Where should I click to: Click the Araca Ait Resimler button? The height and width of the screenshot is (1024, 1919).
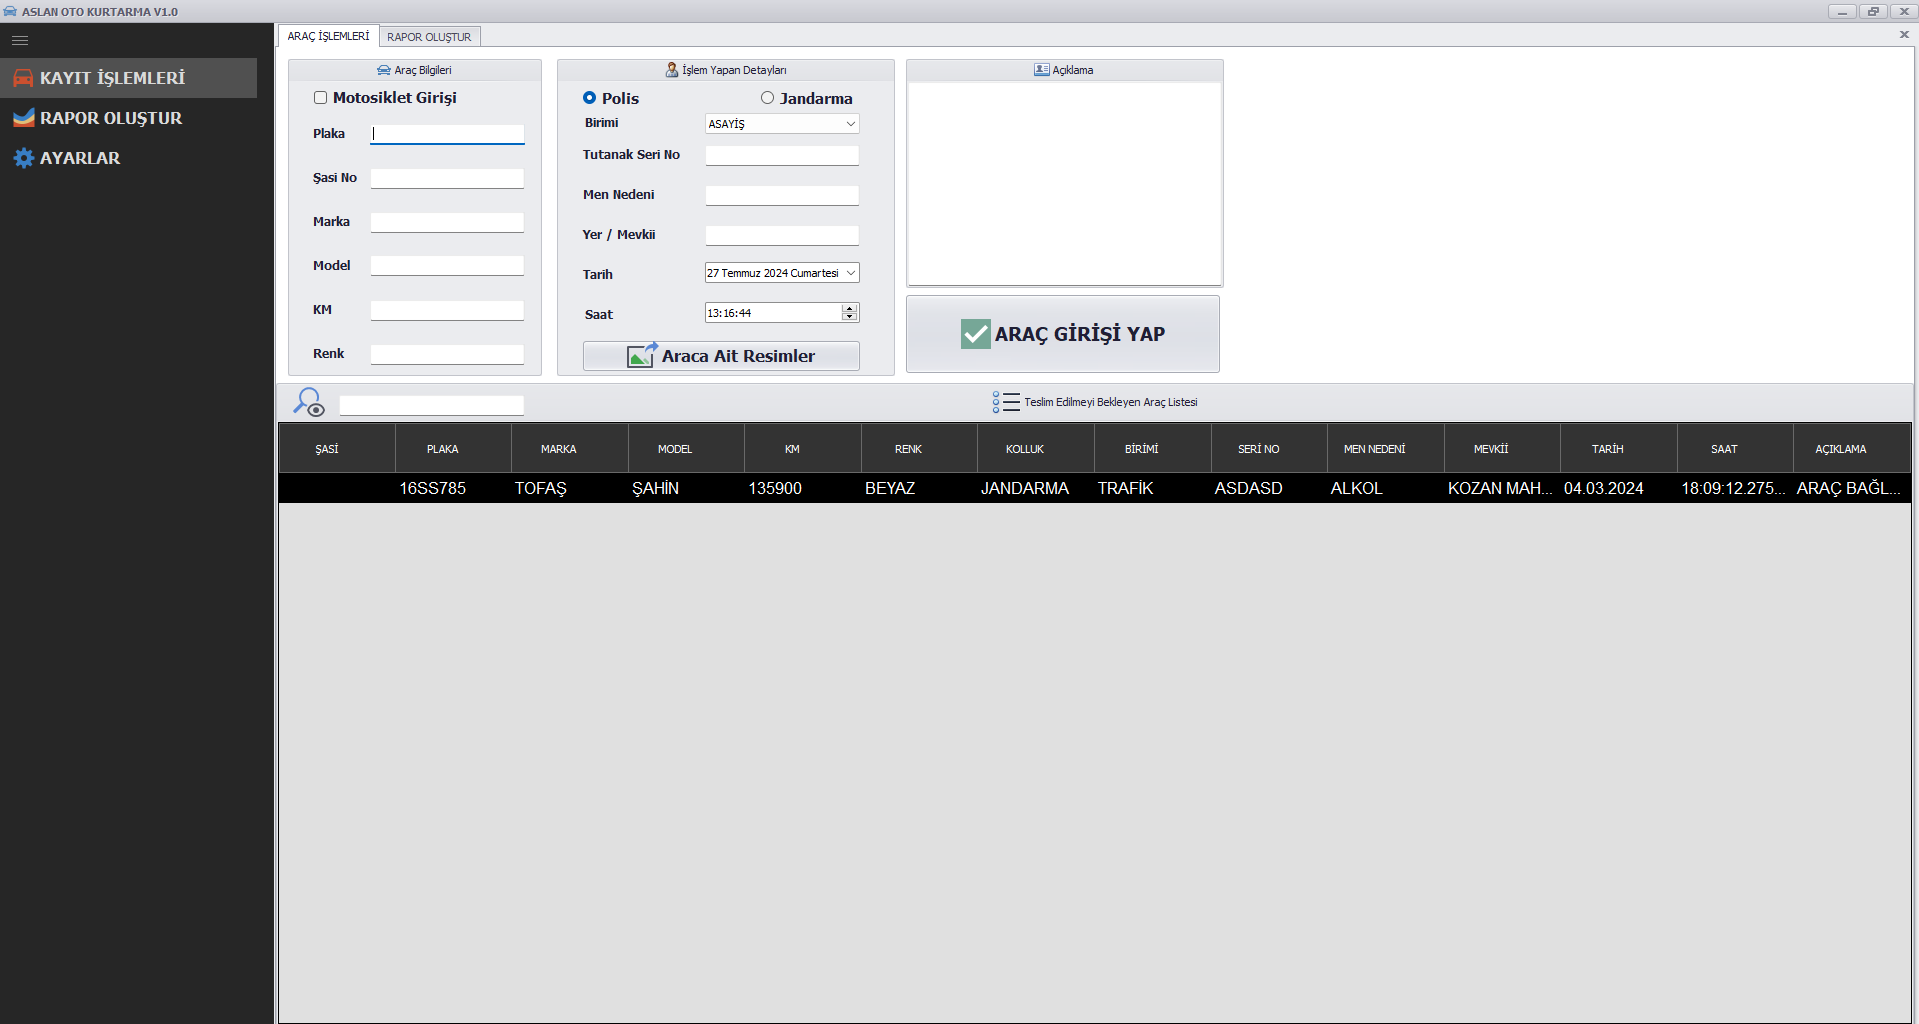(721, 356)
